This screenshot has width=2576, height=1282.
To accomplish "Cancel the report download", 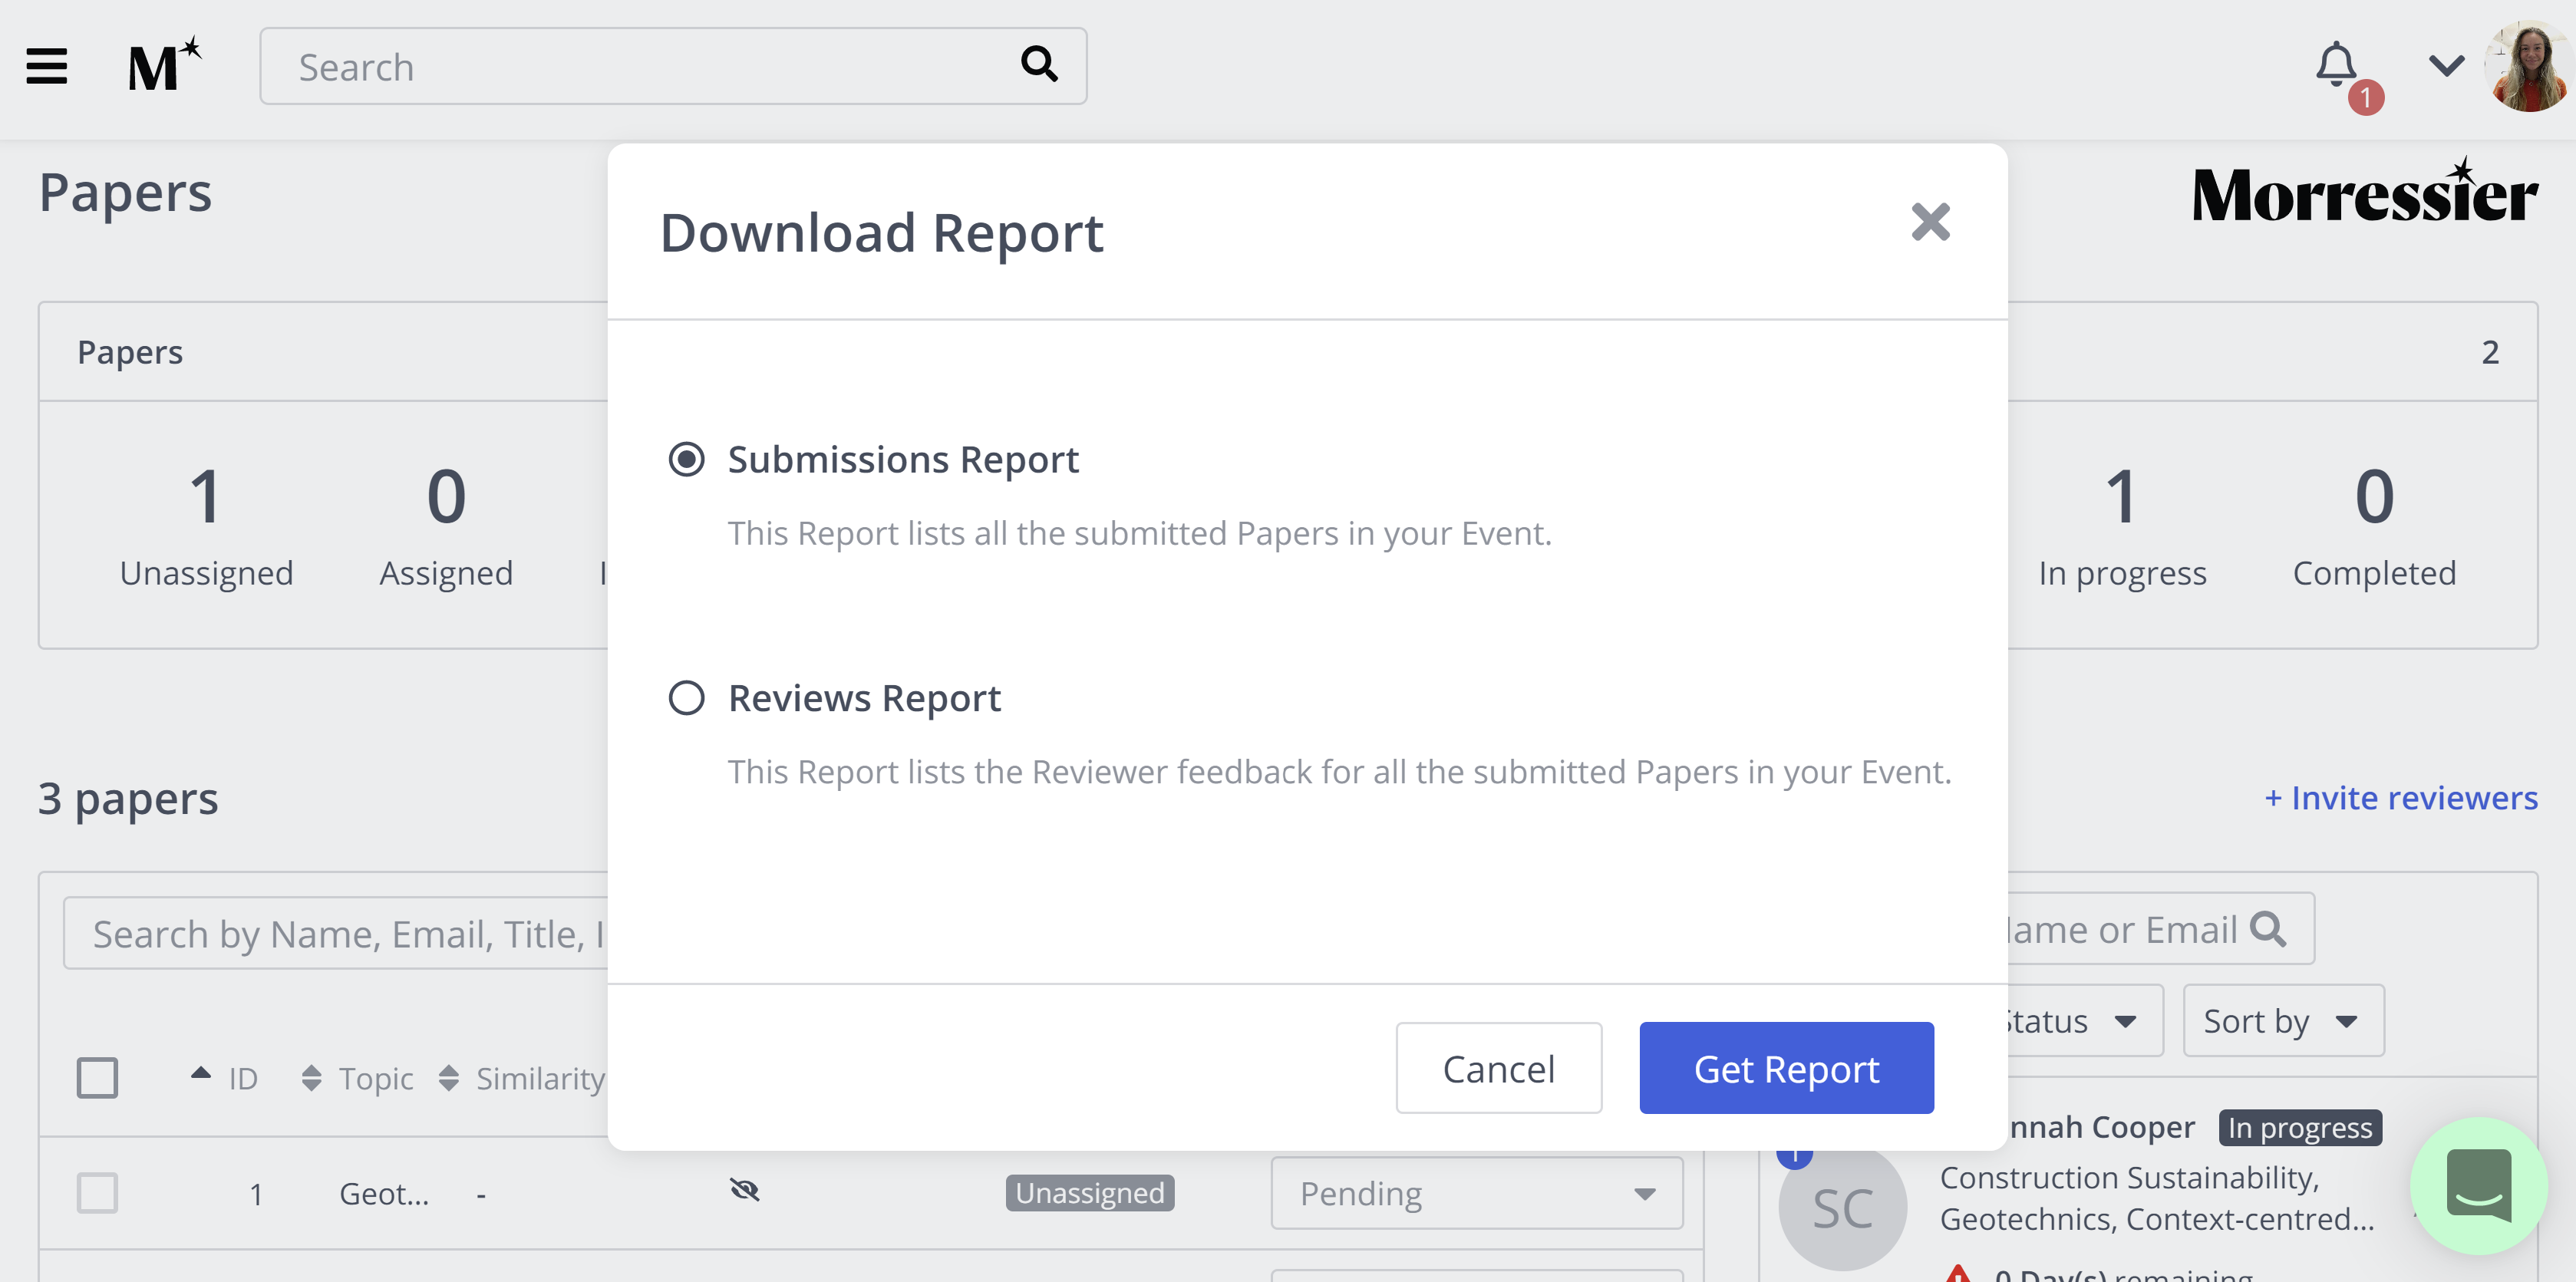I will click(1498, 1068).
